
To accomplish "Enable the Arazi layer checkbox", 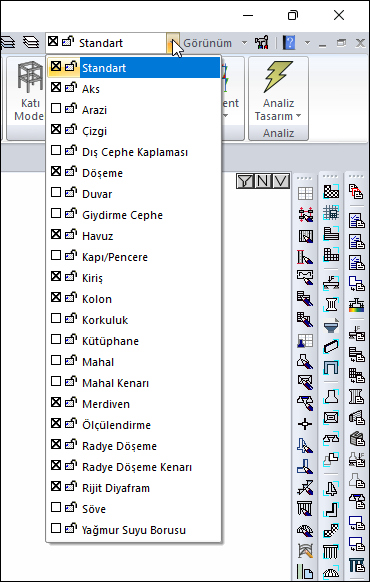I will coord(56,109).
